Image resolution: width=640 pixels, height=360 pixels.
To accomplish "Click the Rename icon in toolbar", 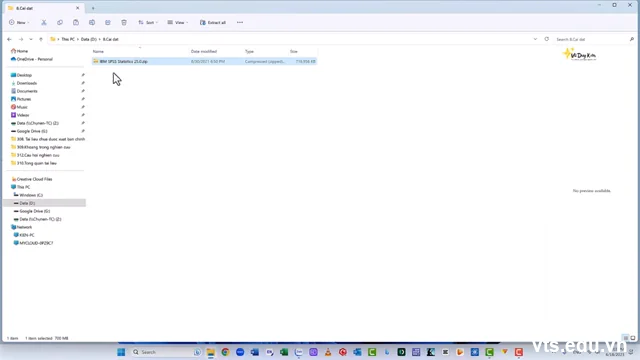I will tap(92, 22).
